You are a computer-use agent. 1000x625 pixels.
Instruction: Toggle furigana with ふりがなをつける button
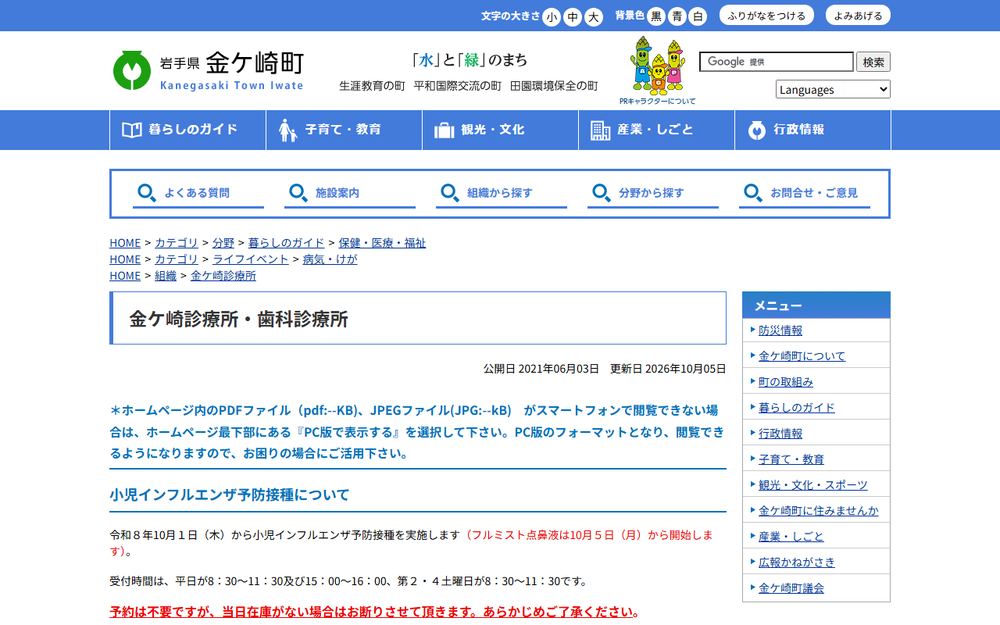(767, 15)
